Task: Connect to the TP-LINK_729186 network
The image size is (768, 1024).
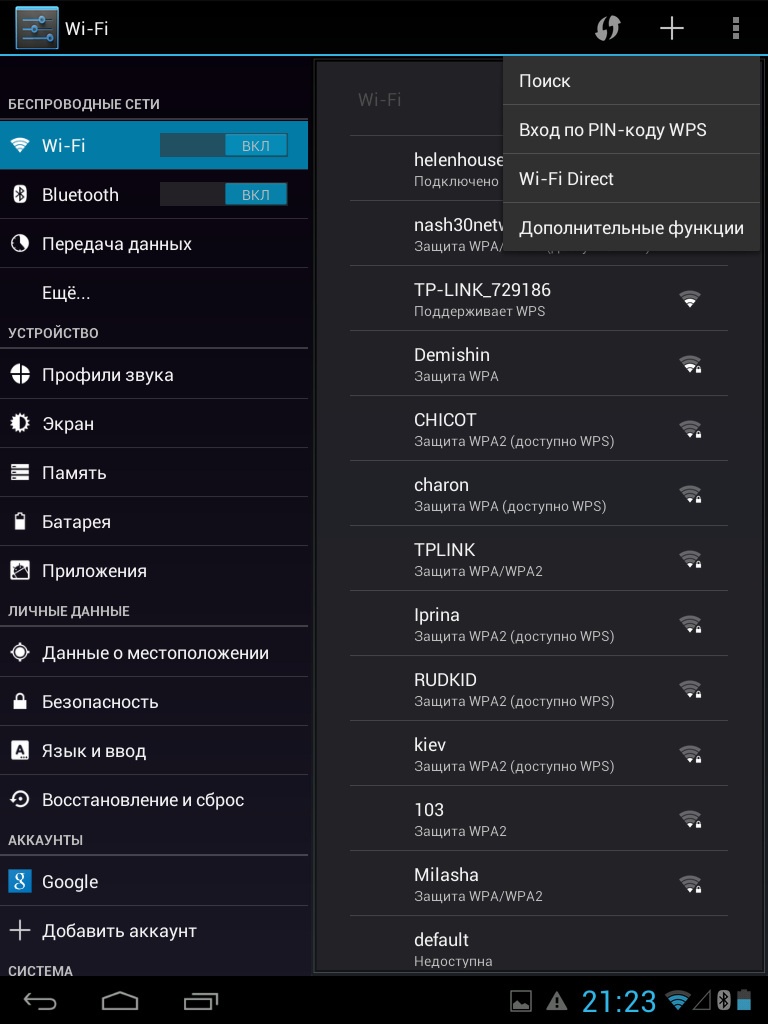Action: [538, 298]
